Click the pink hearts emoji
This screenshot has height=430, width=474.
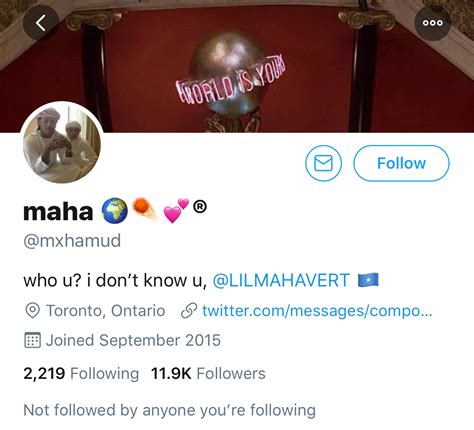[x=176, y=210]
